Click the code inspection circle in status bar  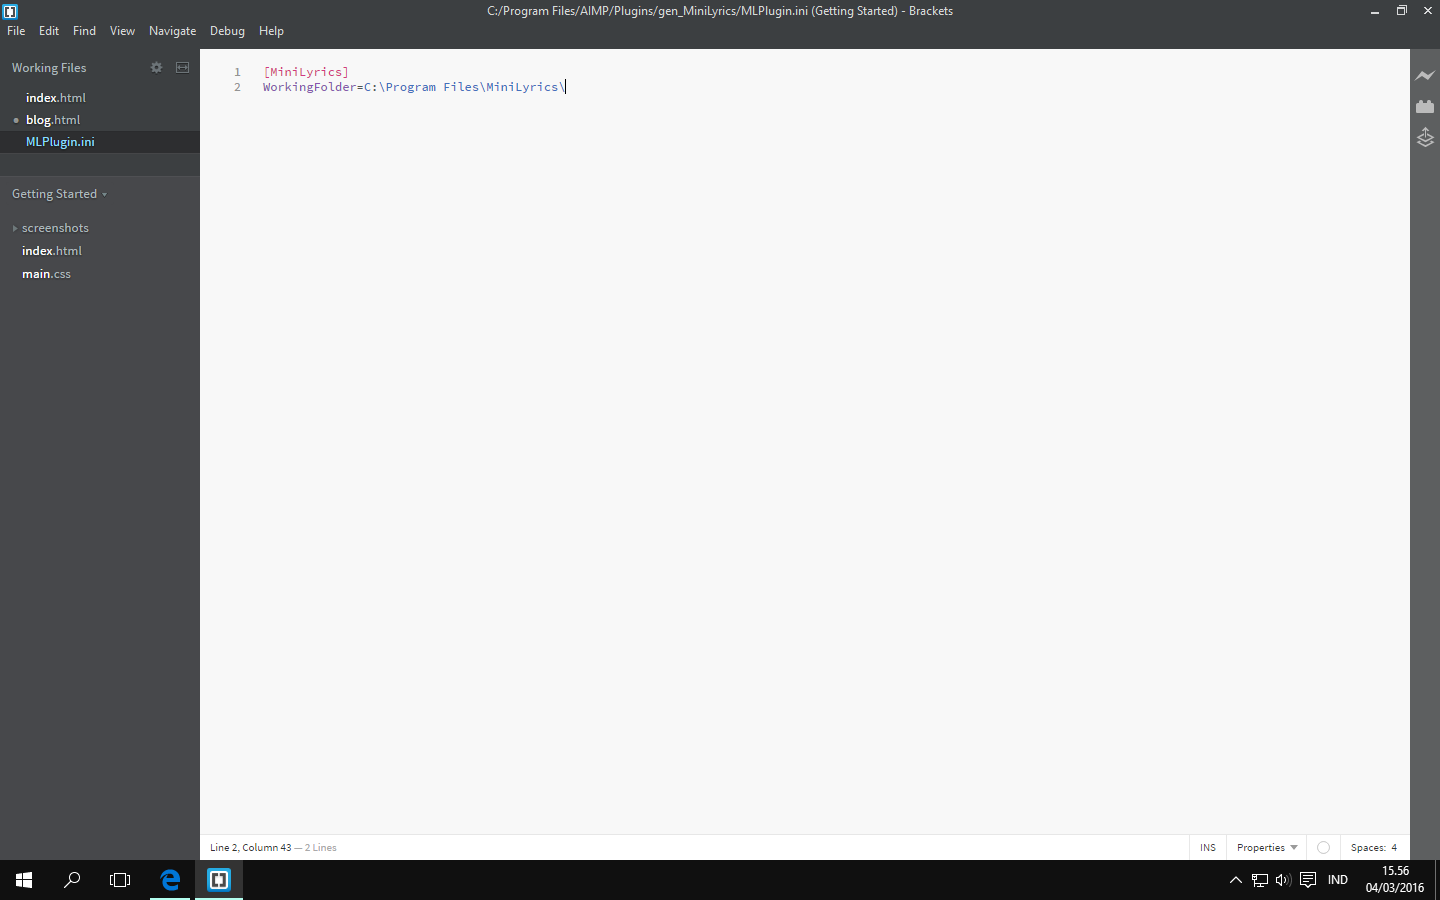pyautogui.click(x=1323, y=847)
